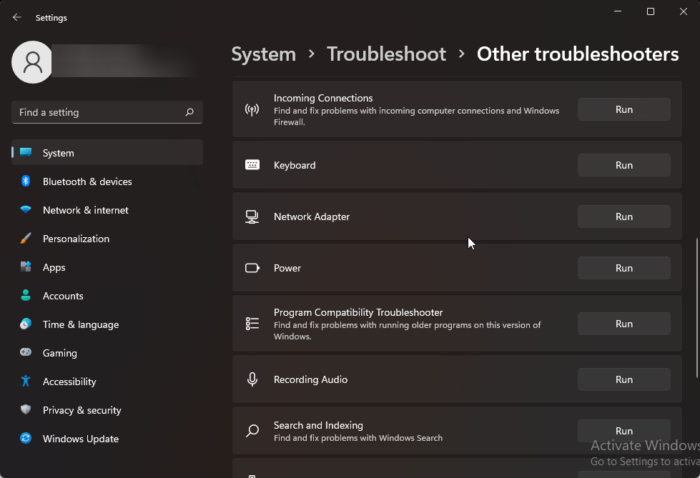Go to Accounts settings
This screenshot has width=700, height=478.
(x=63, y=296)
